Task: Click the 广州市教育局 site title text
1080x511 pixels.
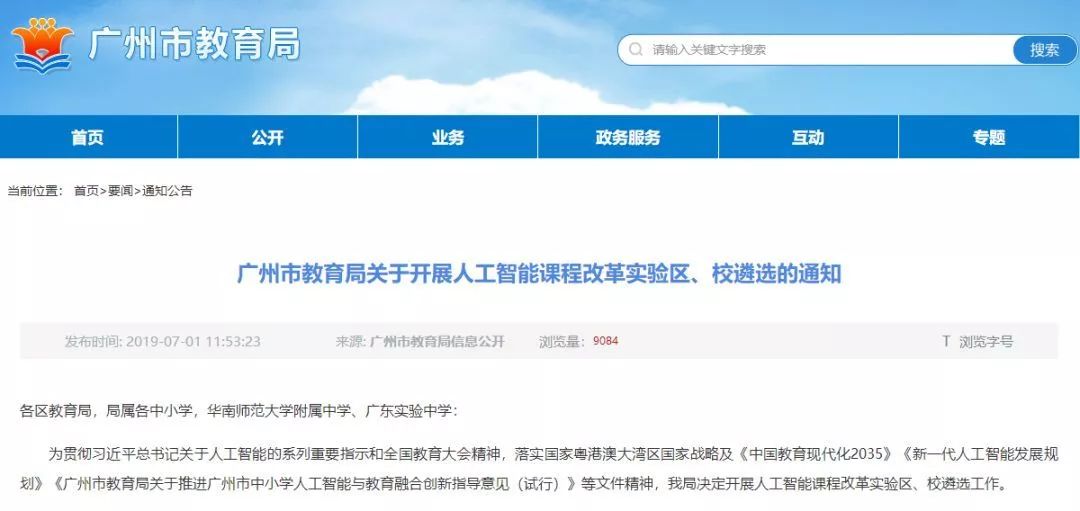Action: tap(194, 44)
